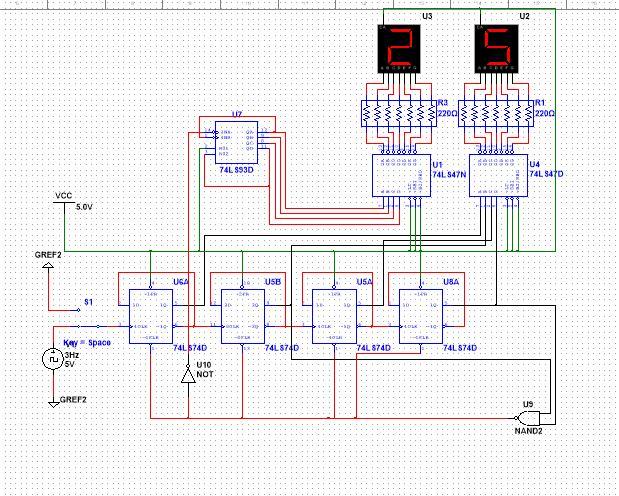This screenshot has height=496, width=619.
Task: Click the 220Ω value next to R1
Action: pyautogui.click(x=545, y=113)
